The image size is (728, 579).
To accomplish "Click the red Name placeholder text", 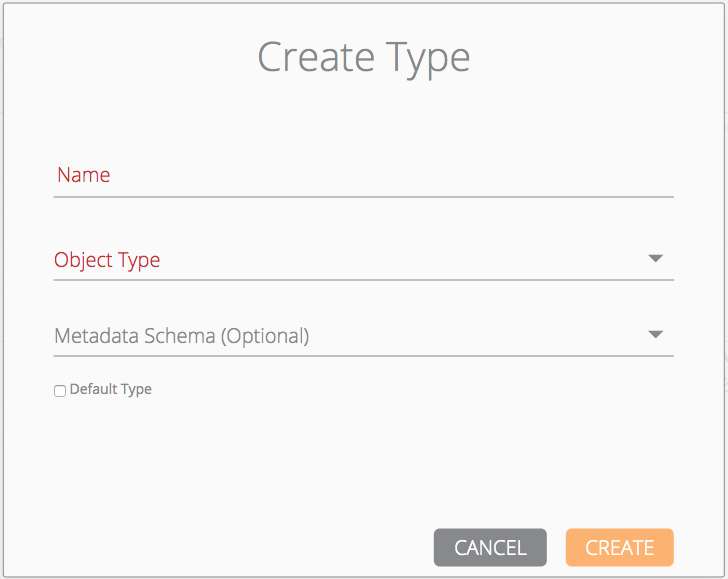I will pyautogui.click(x=84, y=175).
